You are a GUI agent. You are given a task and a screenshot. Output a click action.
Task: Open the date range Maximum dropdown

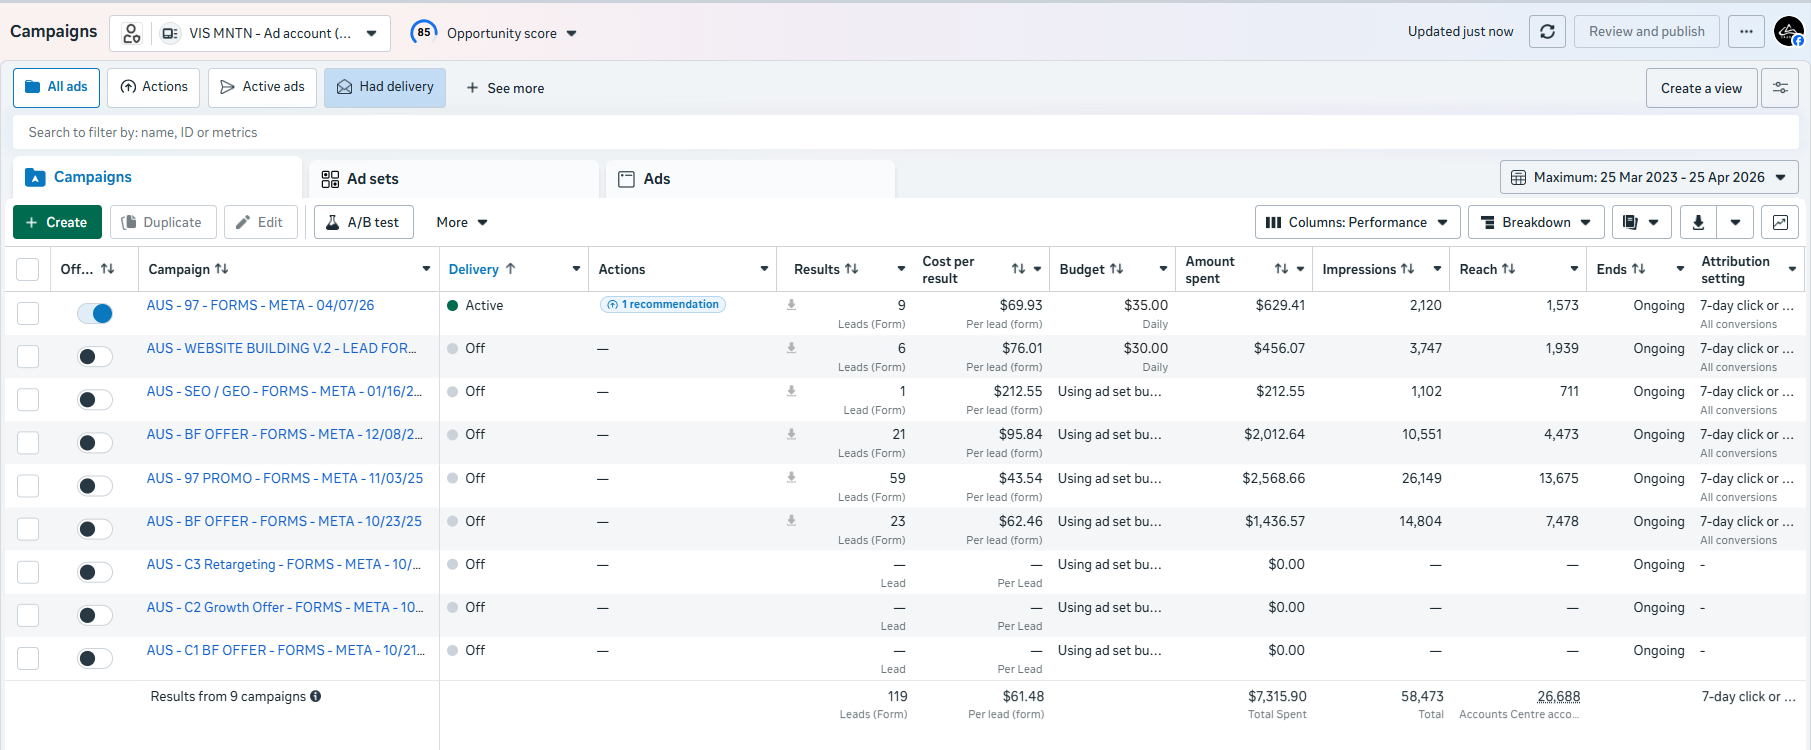click(x=1649, y=177)
